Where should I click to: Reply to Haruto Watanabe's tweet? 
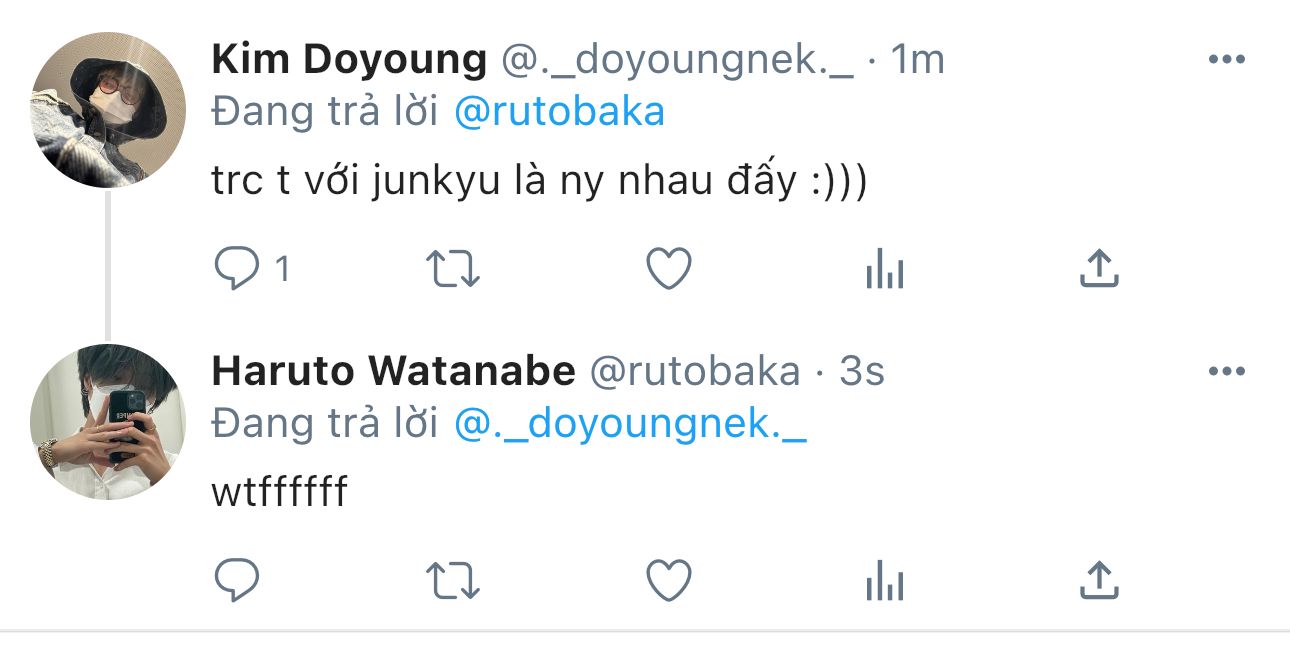(237, 579)
